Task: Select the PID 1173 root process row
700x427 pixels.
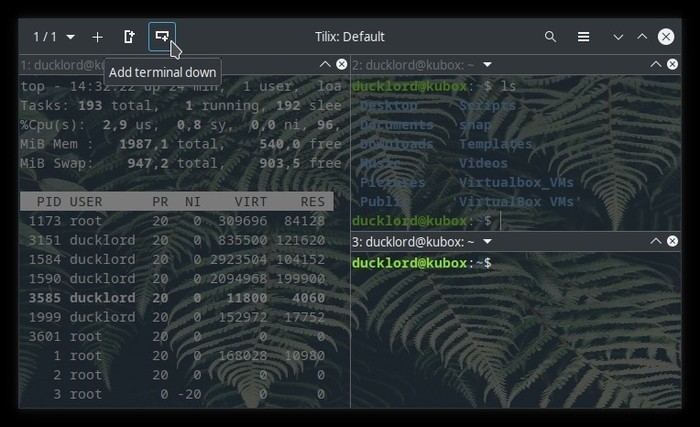Action: (x=177, y=221)
